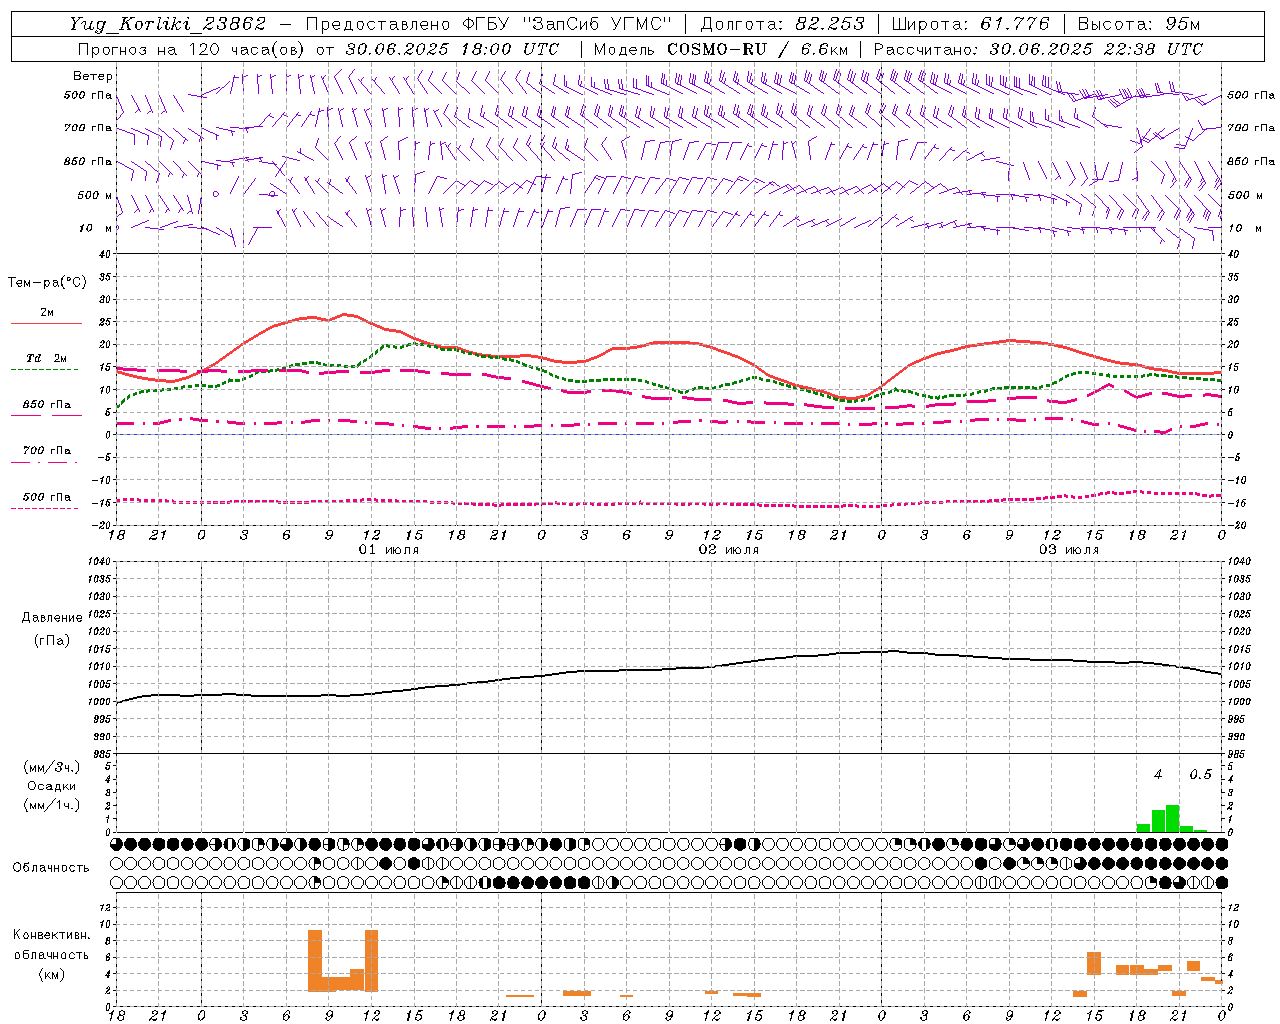Click the tall orange convective bar near 12h July 1
Image resolution: width=1280 pixels, height=1024 pixels.
coord(372,960)
